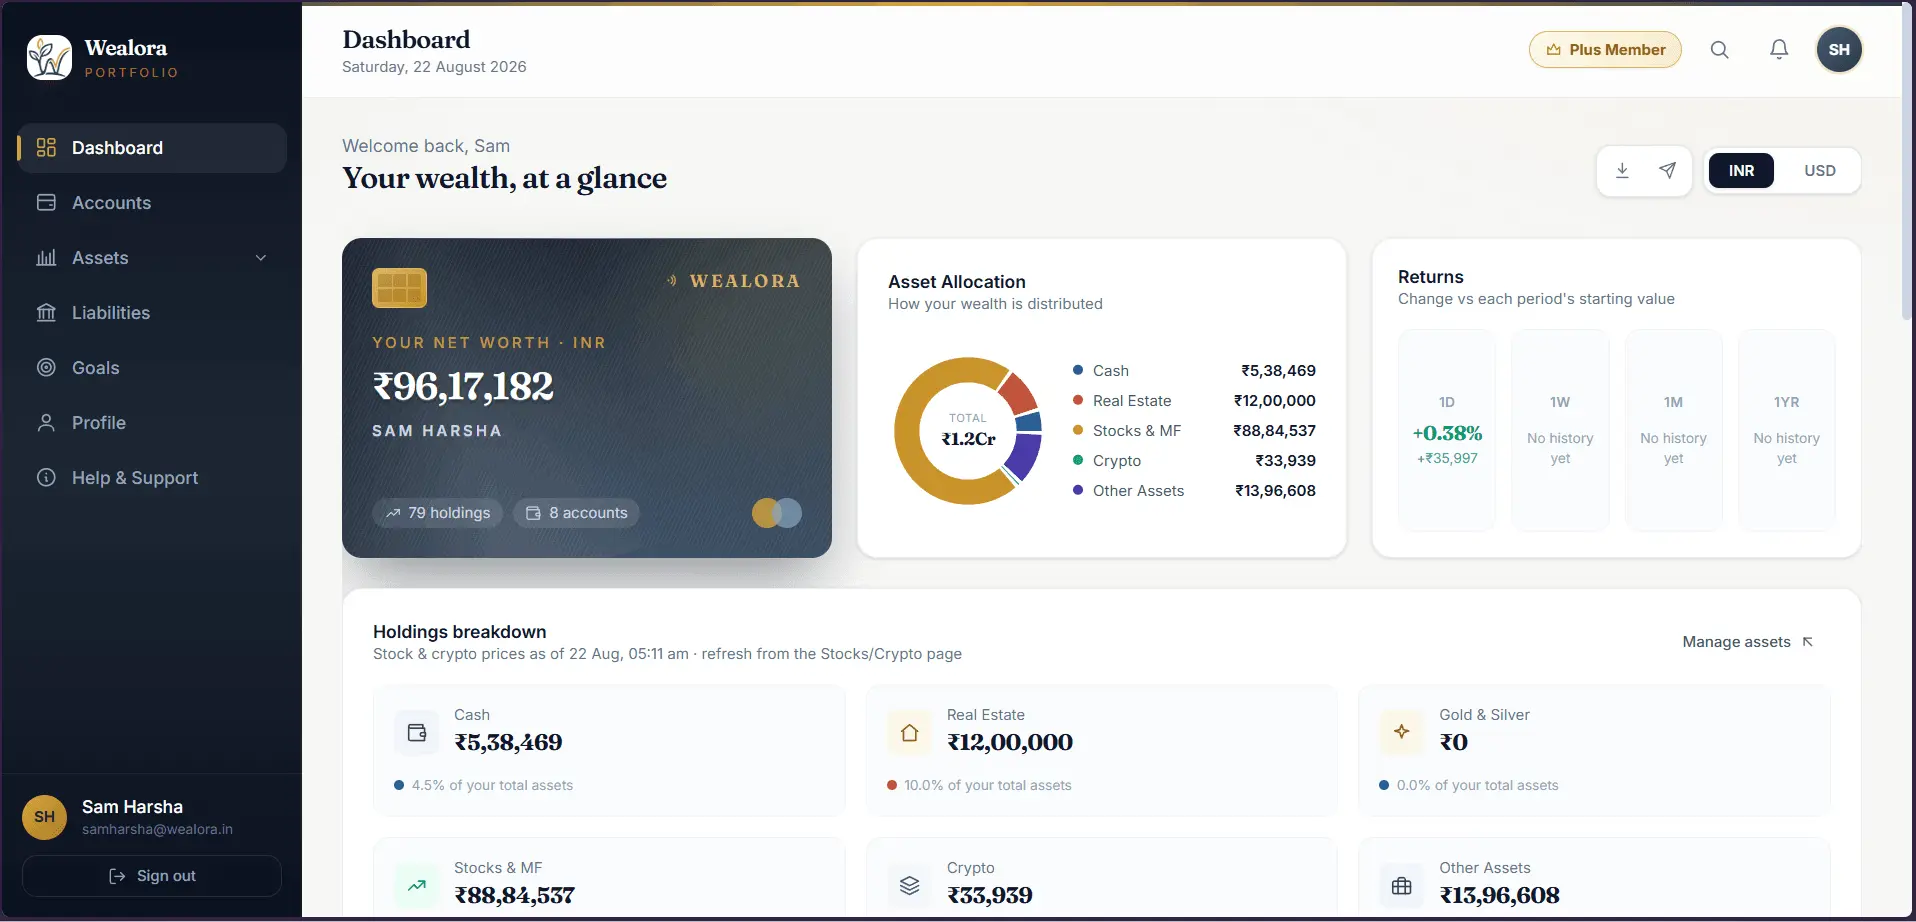1916x922 pixels.
Task: Click the SH avatar in sidebar footer
Action: click(x=45, y=817)
